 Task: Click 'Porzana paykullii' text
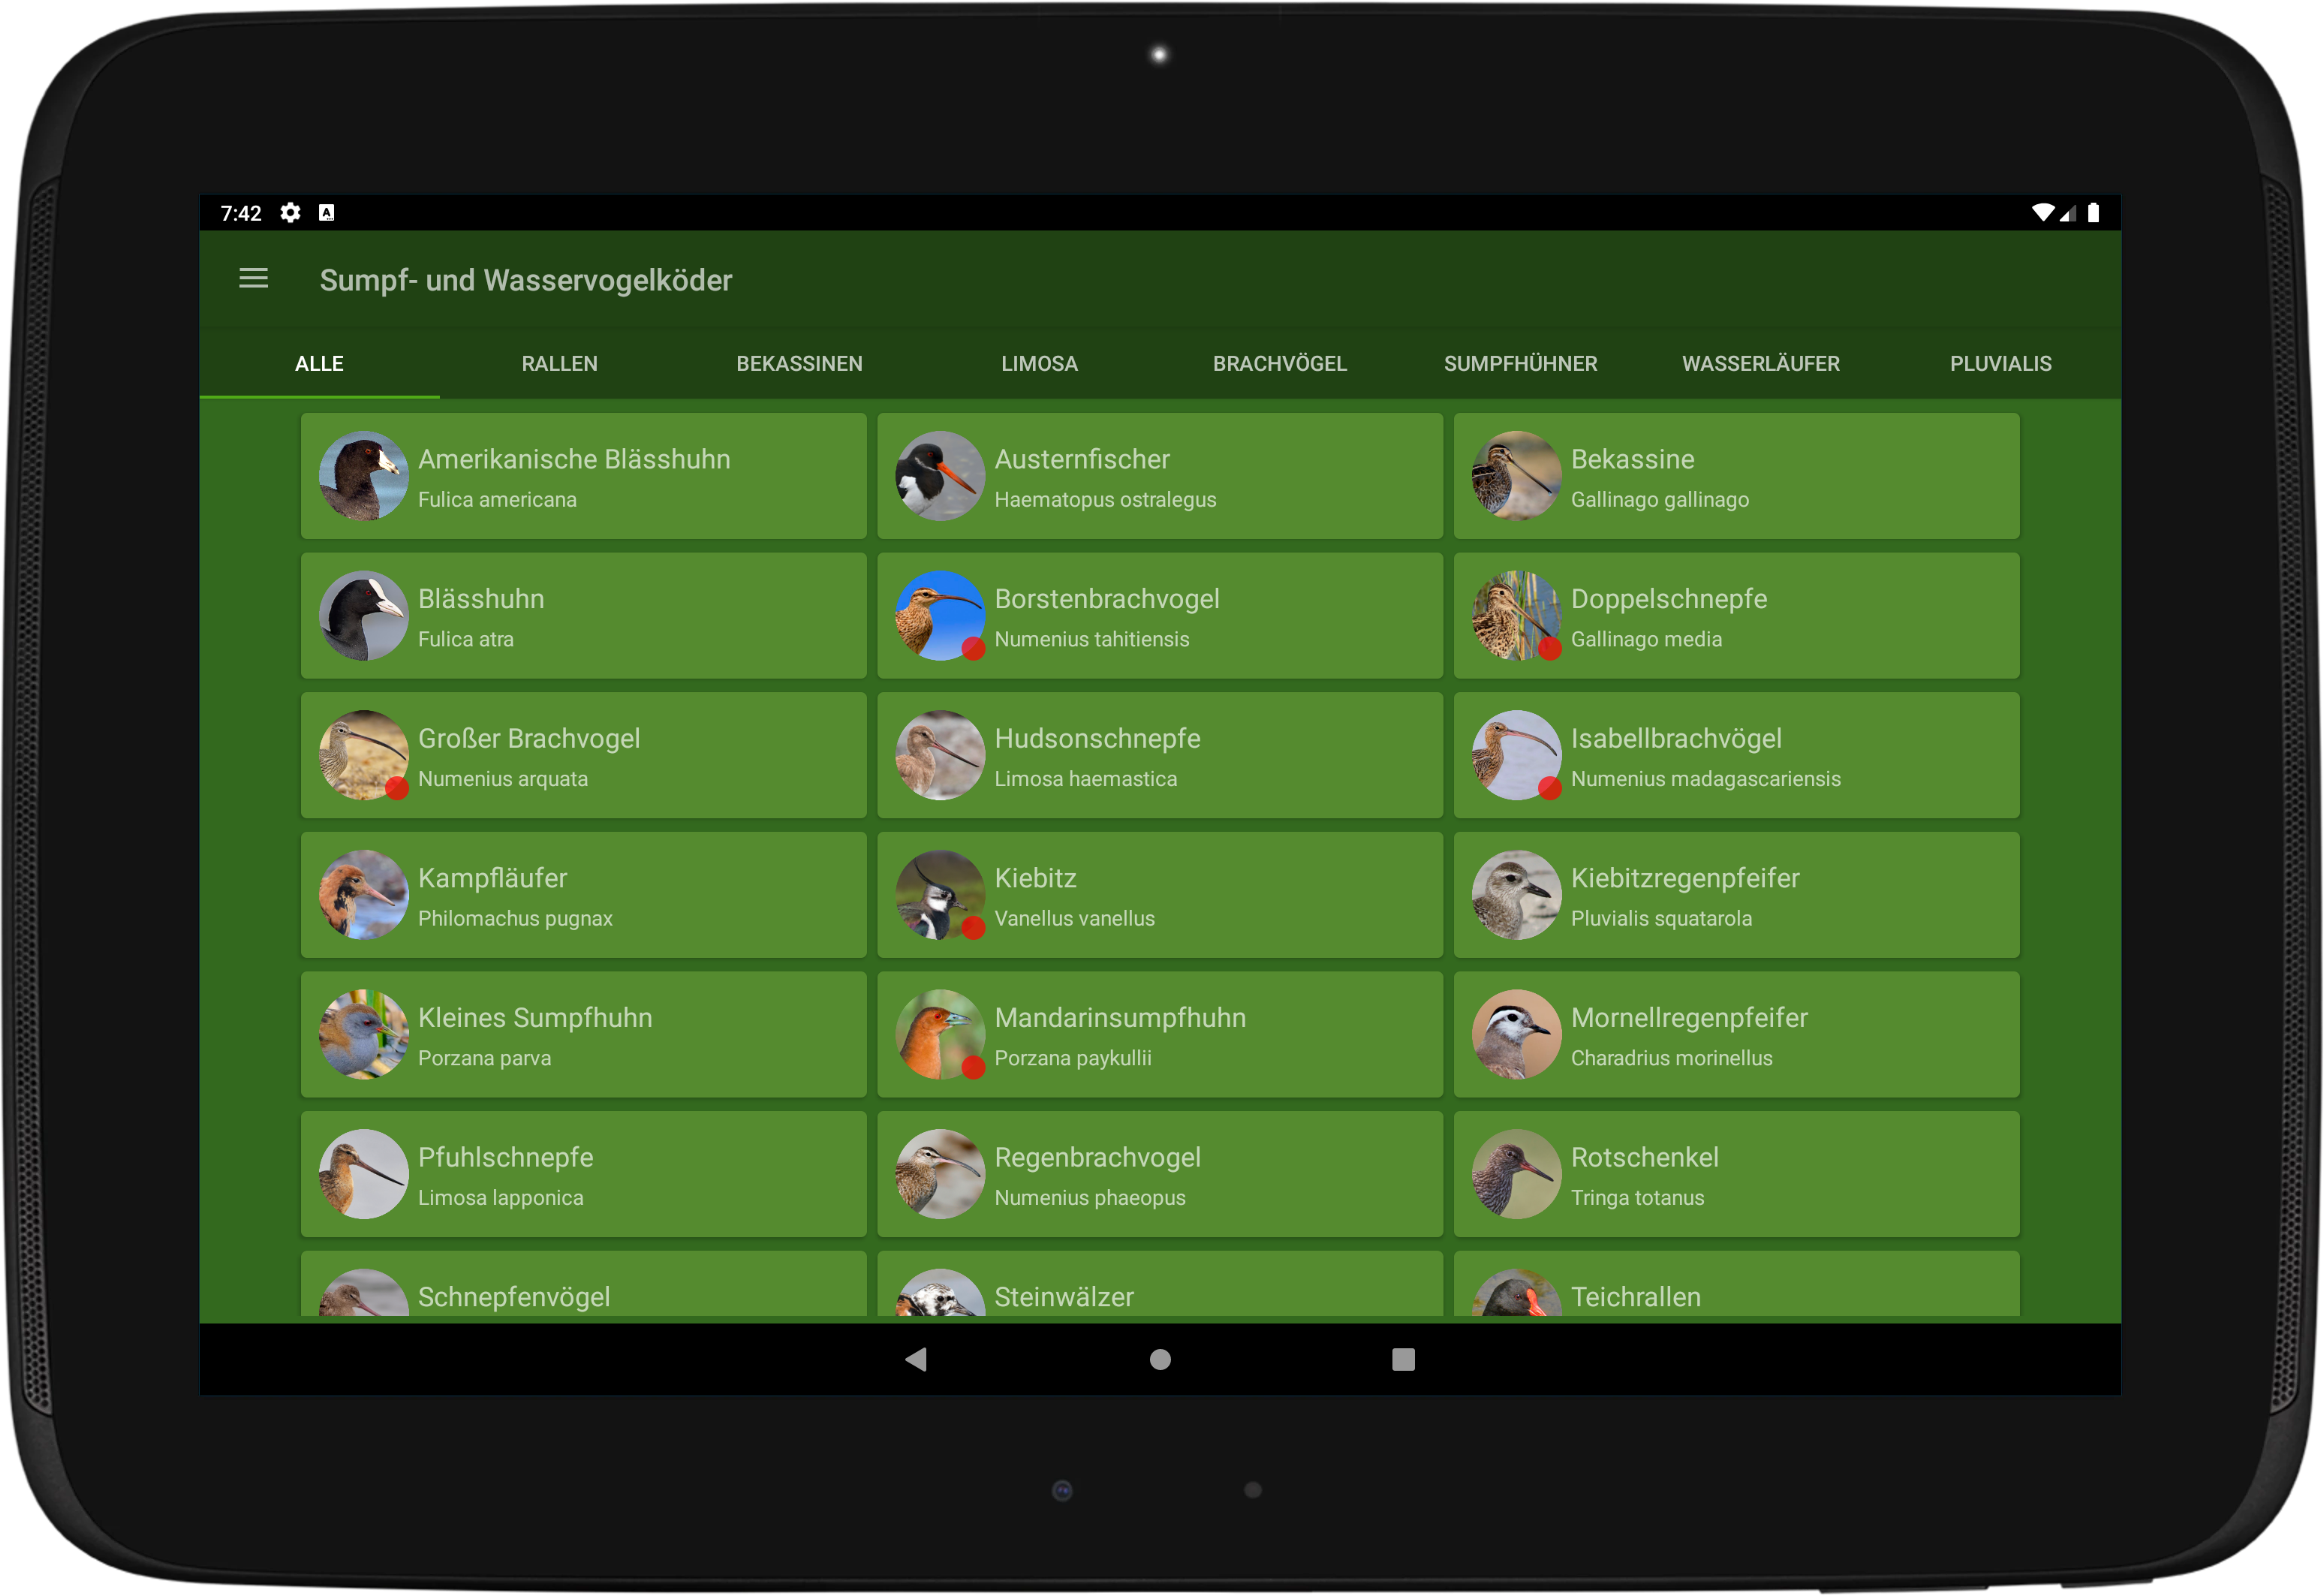[1073, 1058]
